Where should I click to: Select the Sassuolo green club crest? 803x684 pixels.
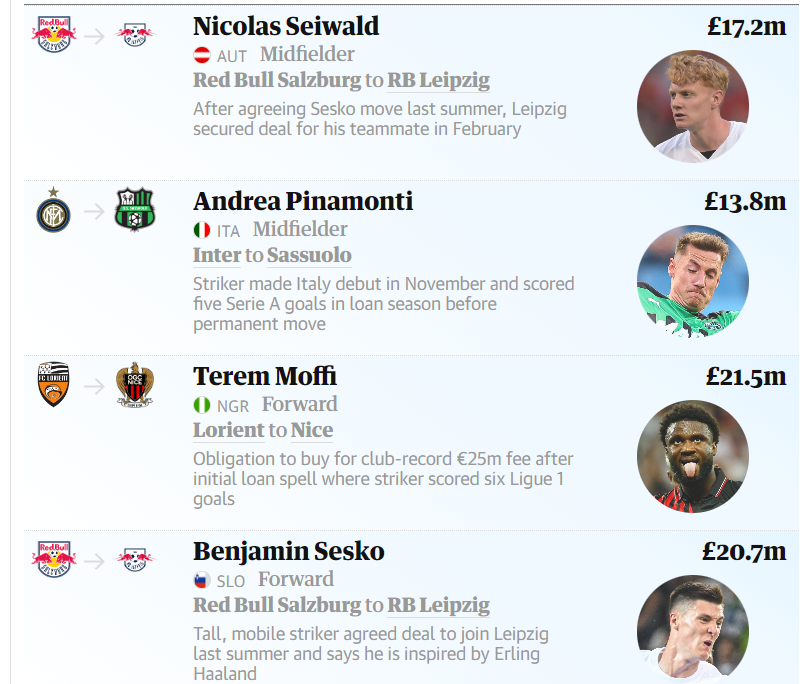tap(135, 209)
